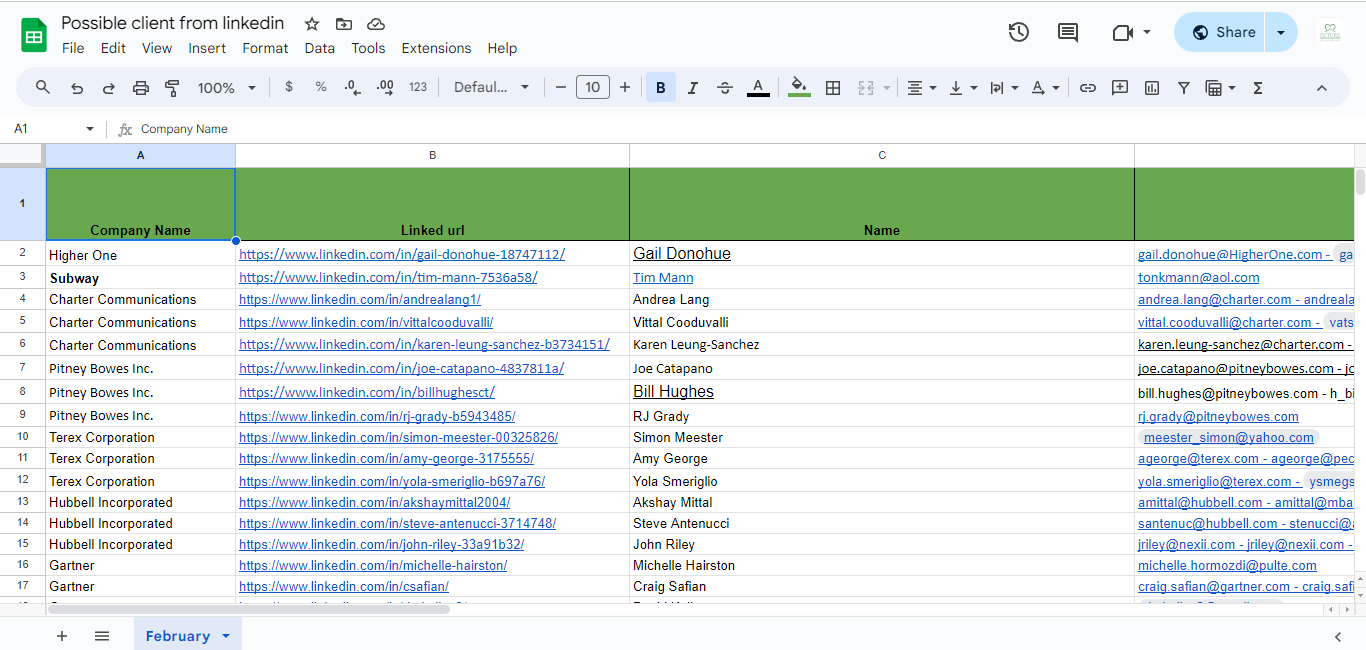
Task: Open borders options
Action: coord(833,88)
